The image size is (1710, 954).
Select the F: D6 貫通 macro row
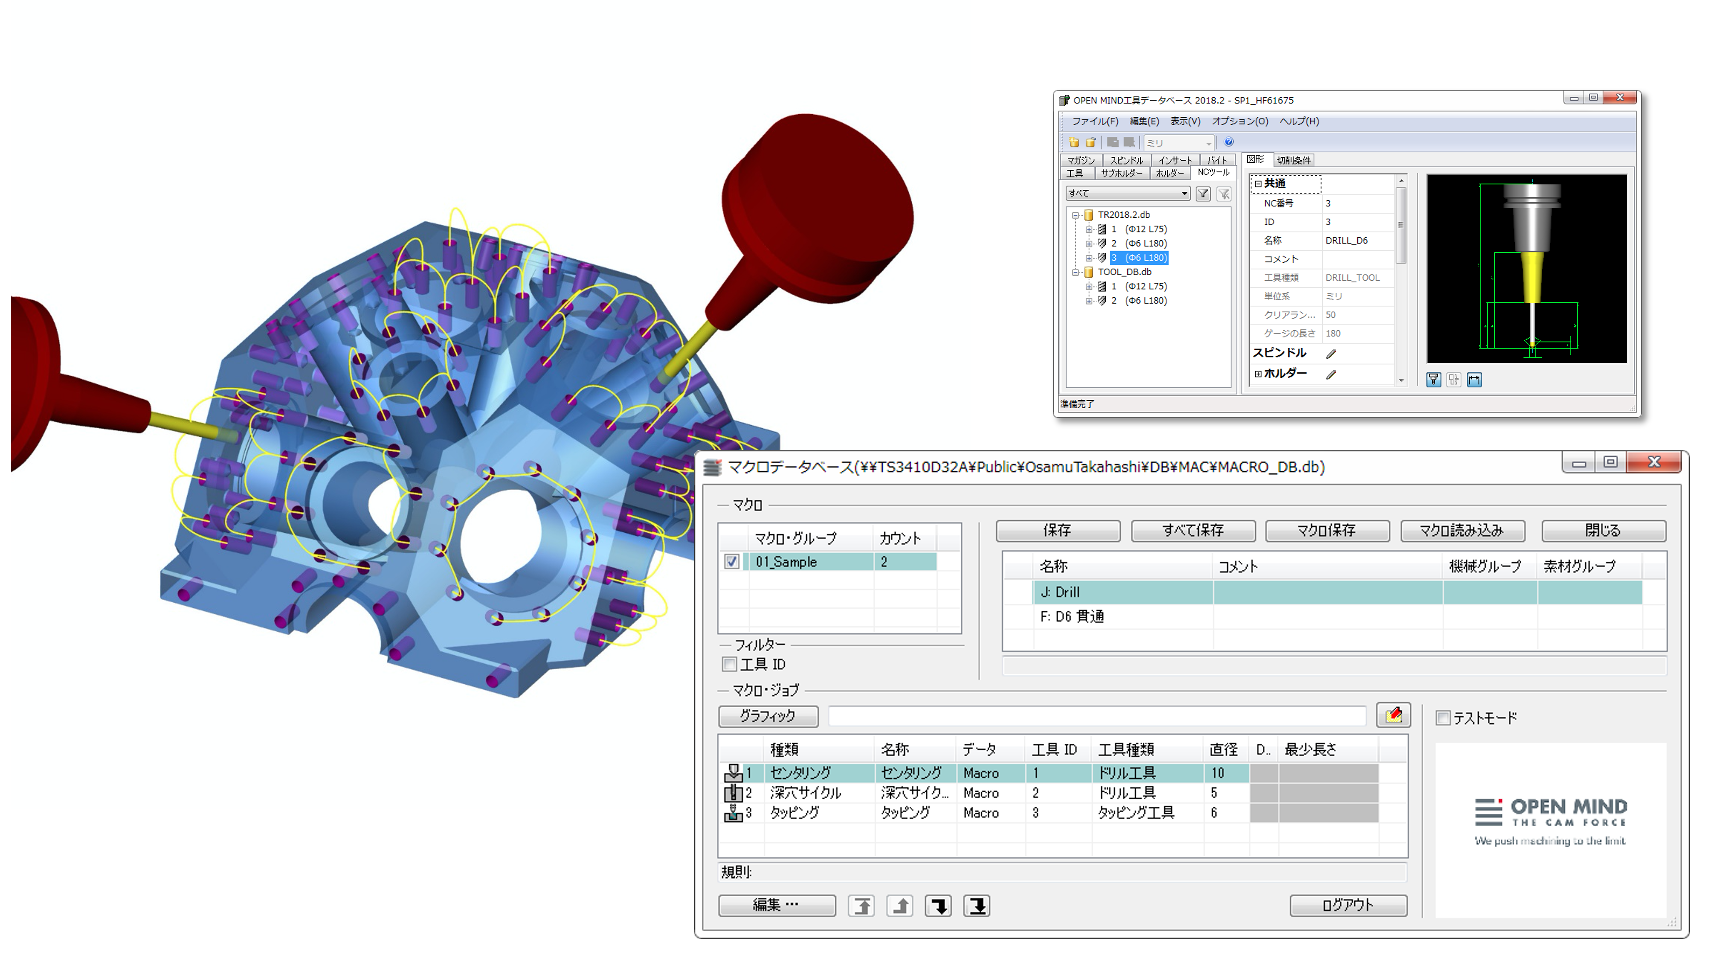click(x=1337, y=617)
